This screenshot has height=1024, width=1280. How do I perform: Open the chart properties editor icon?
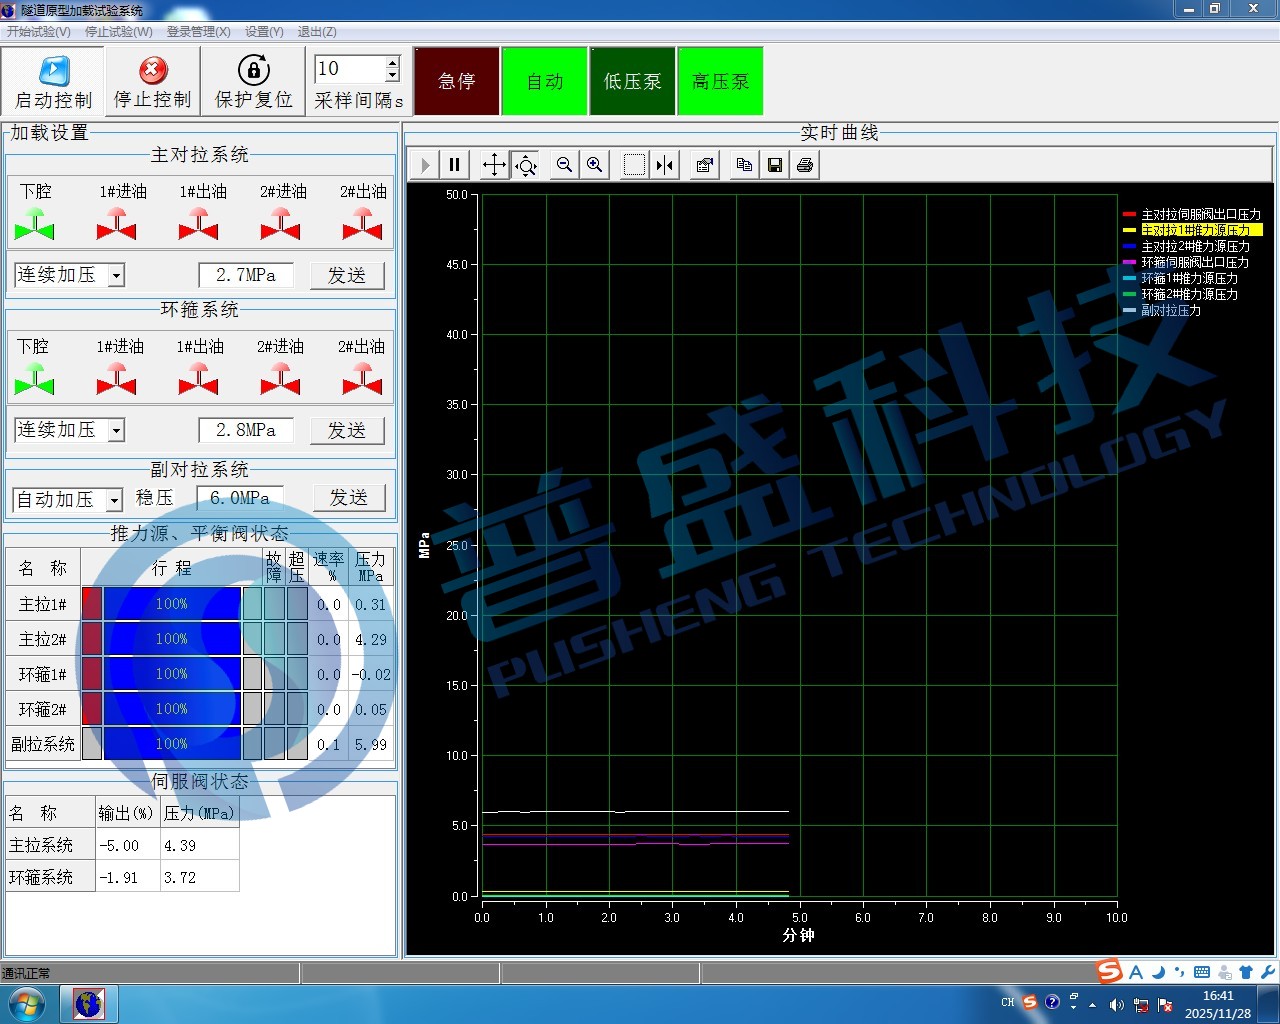point(705,165)
